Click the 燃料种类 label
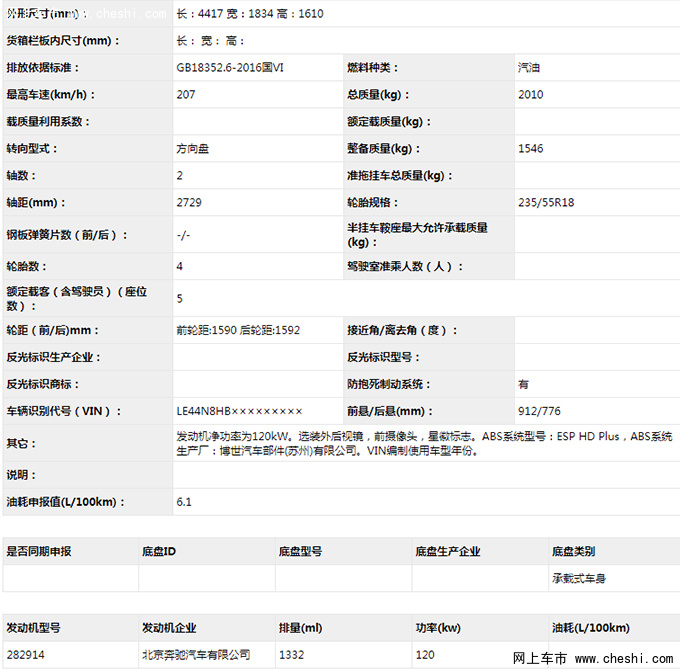The height and width of the screenshot is (670, 680). (x=373, y=68)
